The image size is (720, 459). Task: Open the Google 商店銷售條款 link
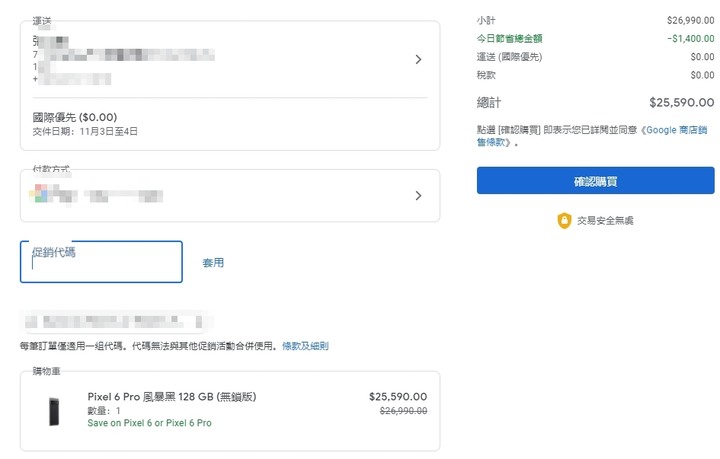pos(592,136)
